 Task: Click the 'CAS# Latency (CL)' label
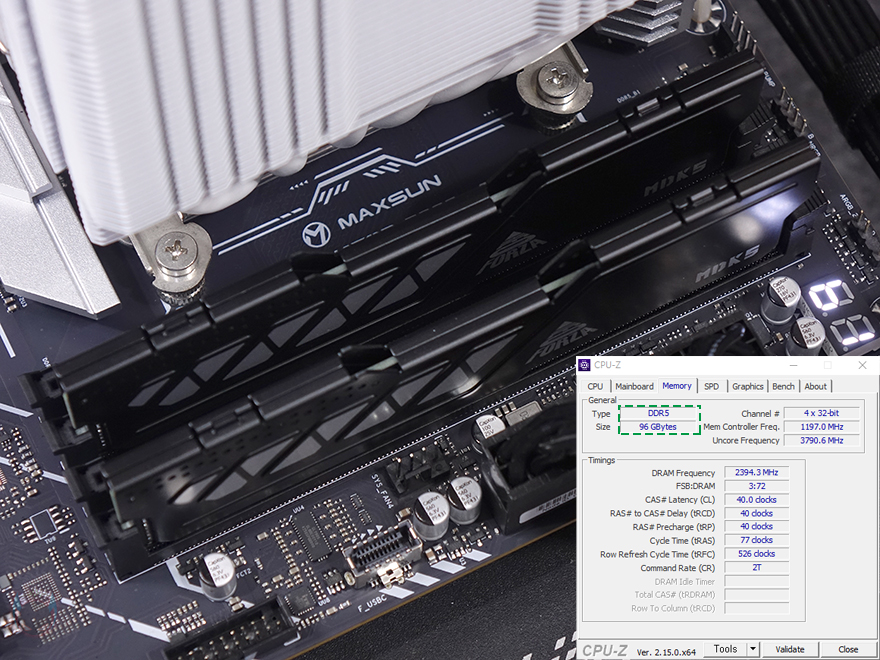point(680,500)
